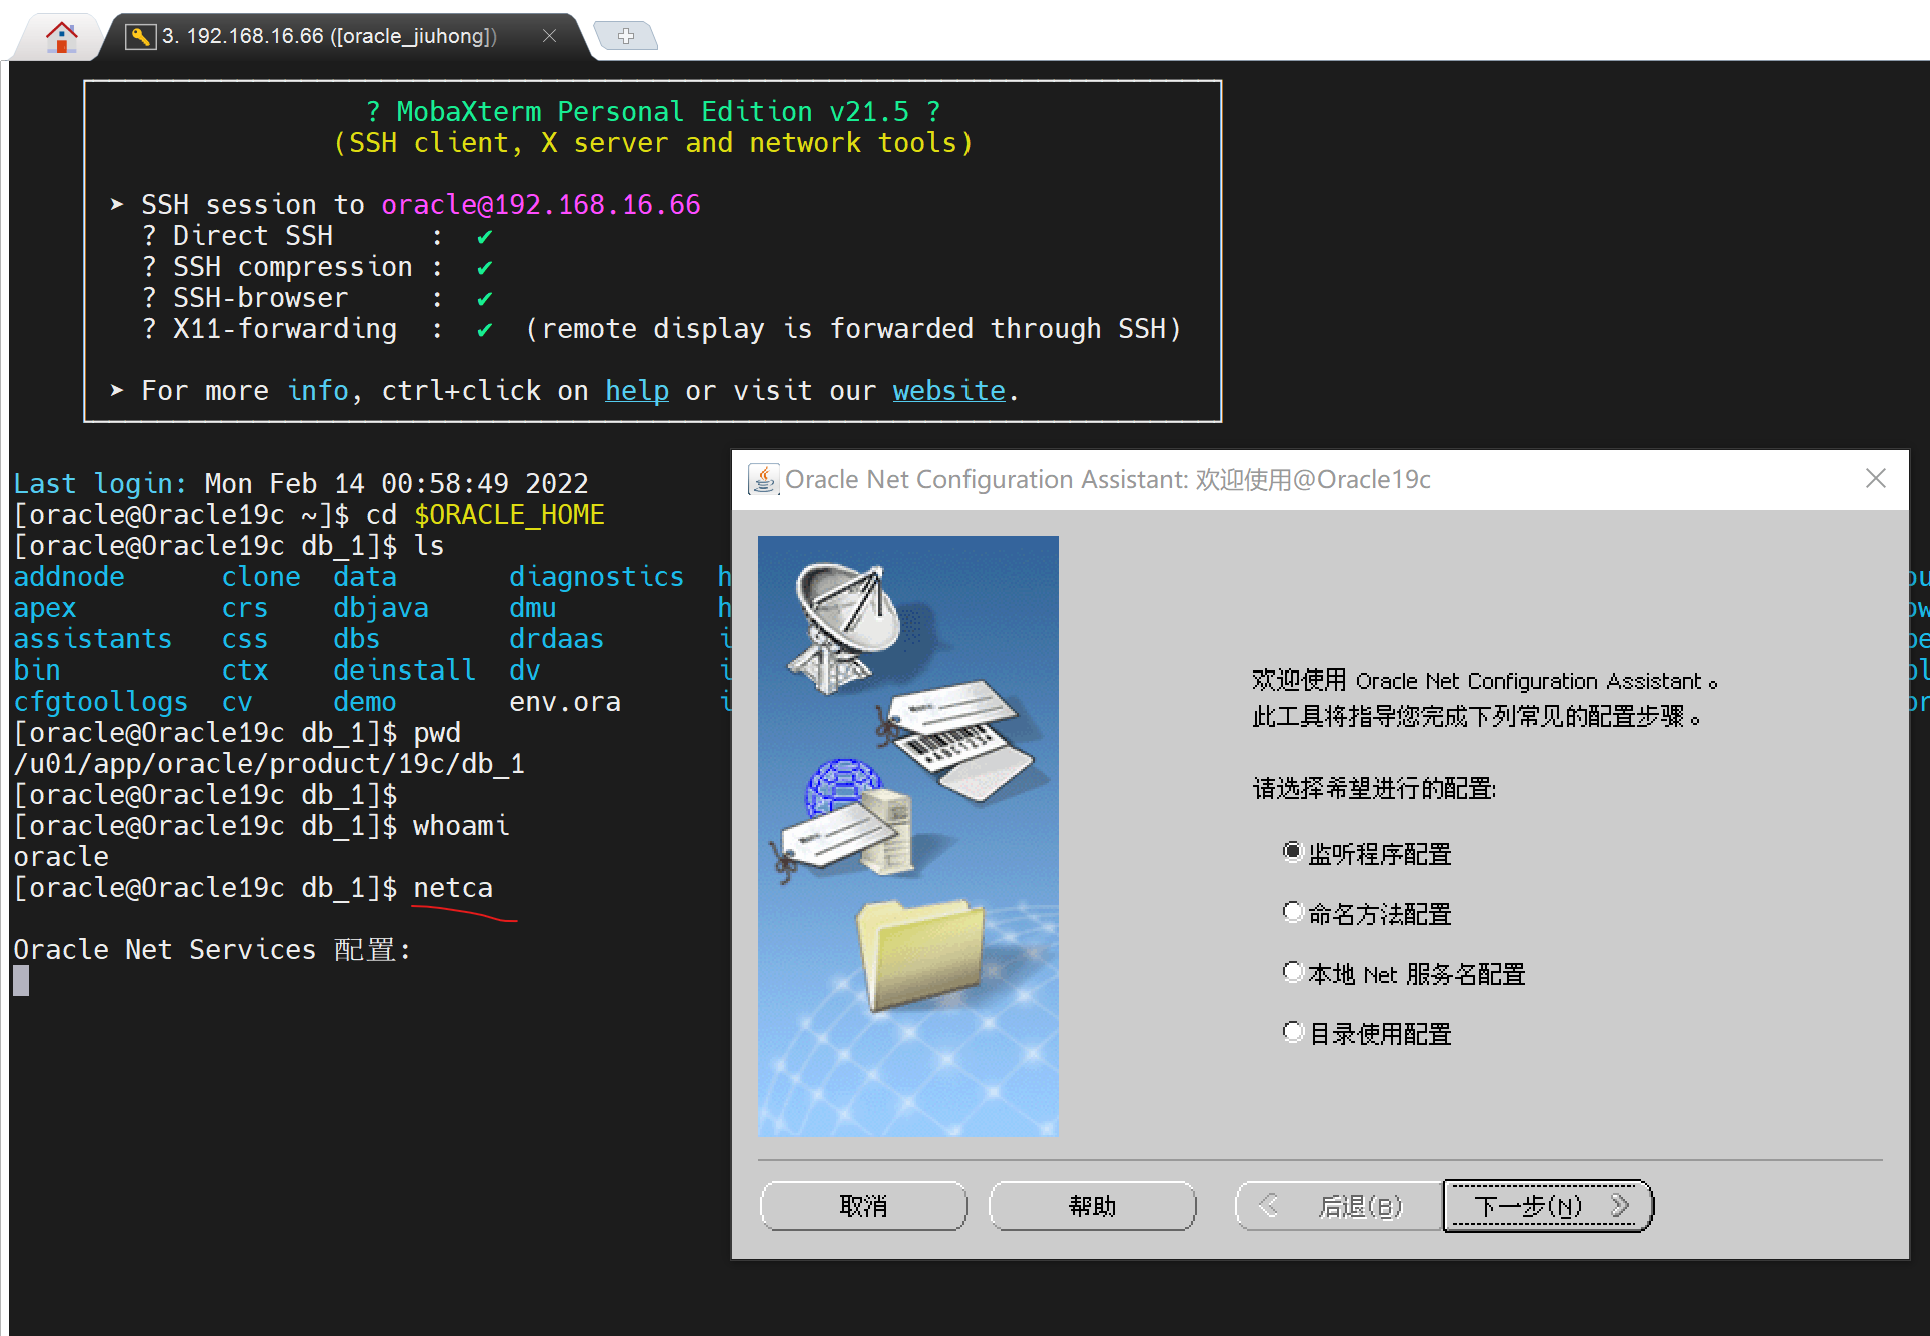Open the website link in the terminal banner
The image size is (1930, 1336).
coord(947,390)
